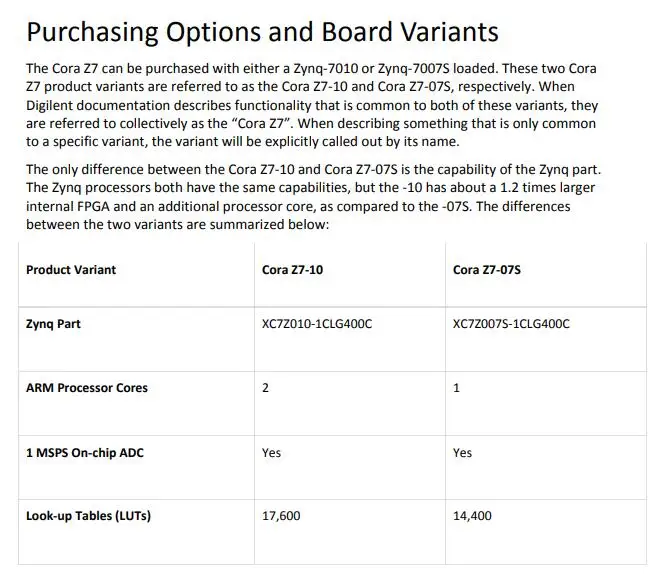Viewport: 659px width, 574px height.
Task: Click the XC7Z007S-1CLG400C part number
Action: coord(511,324)
